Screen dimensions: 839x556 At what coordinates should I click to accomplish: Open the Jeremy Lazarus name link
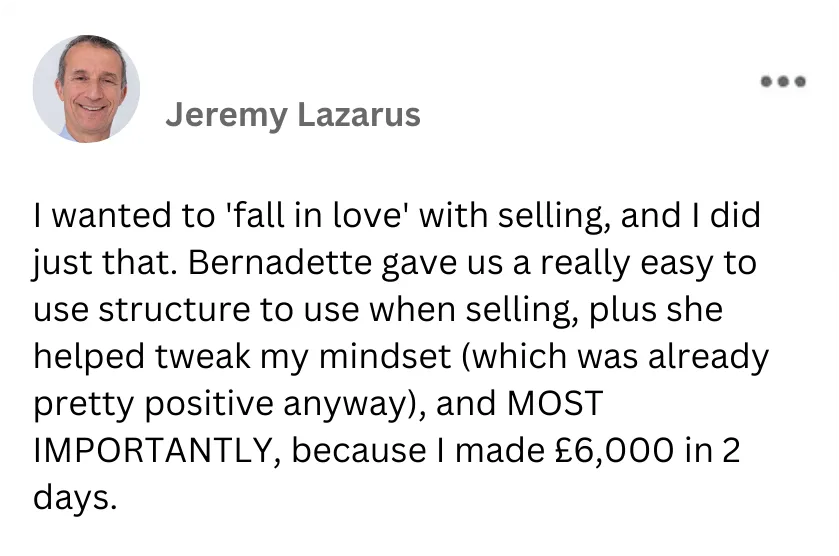pos(292,116)
